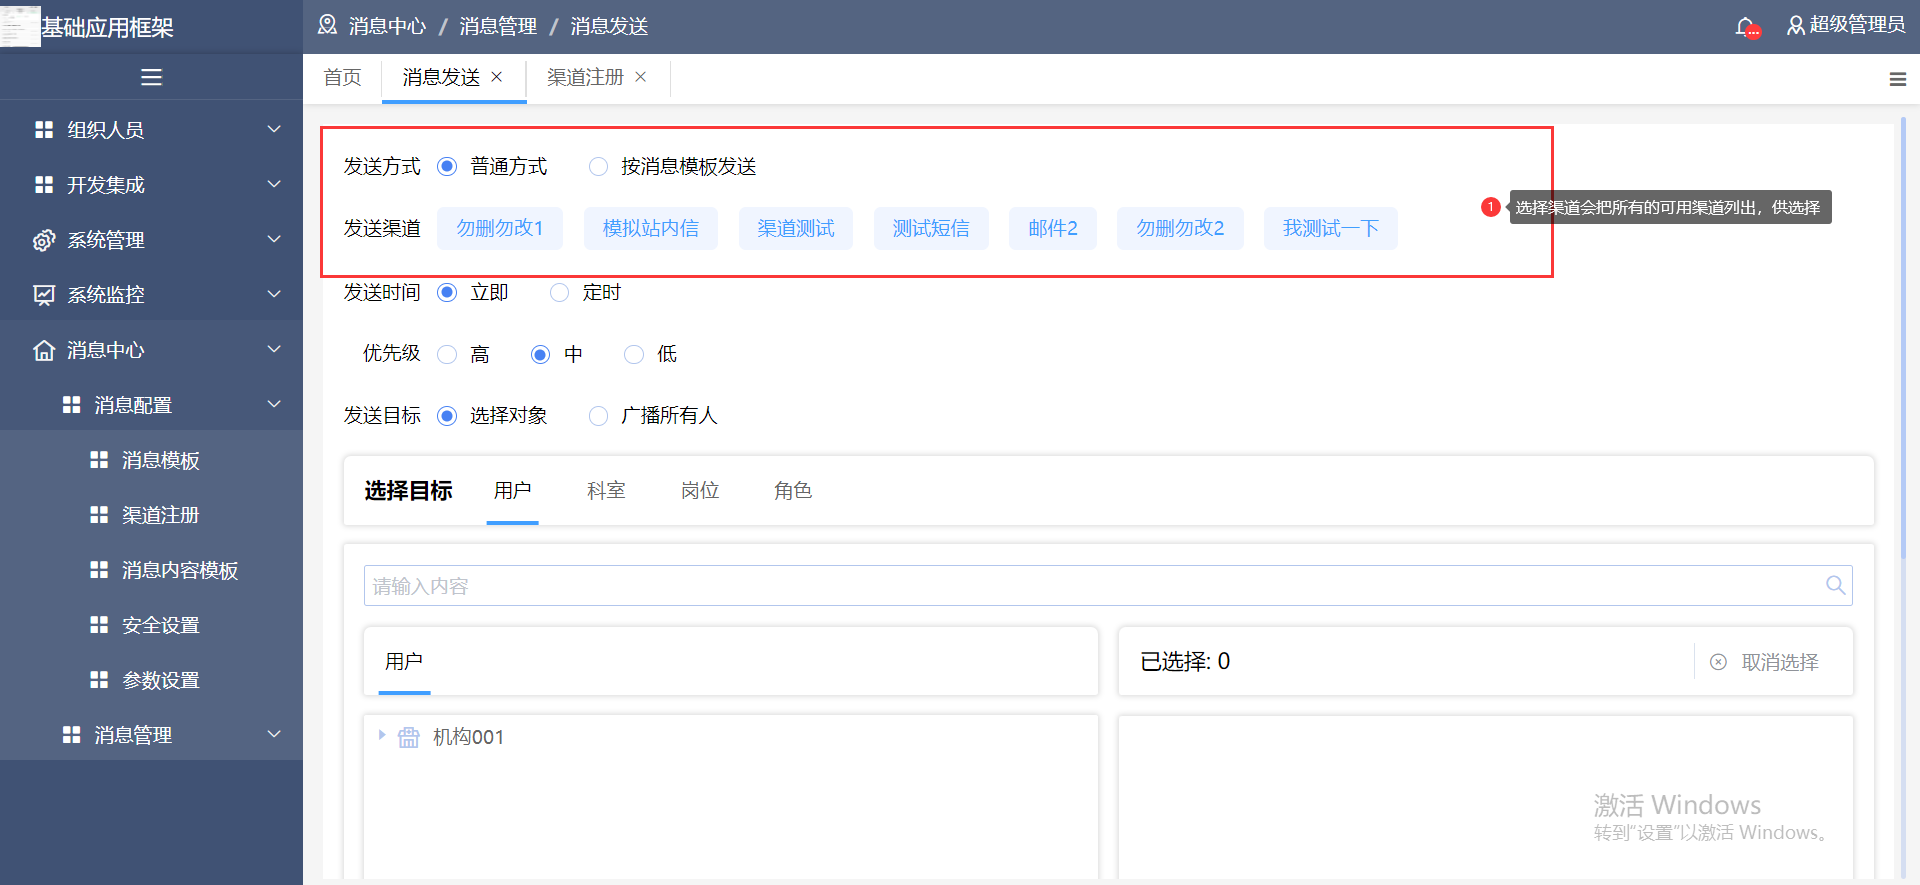Viewport: 1920px width, 885px height.
Task: Click the 消息配置 grid icon
Action: 71,405
